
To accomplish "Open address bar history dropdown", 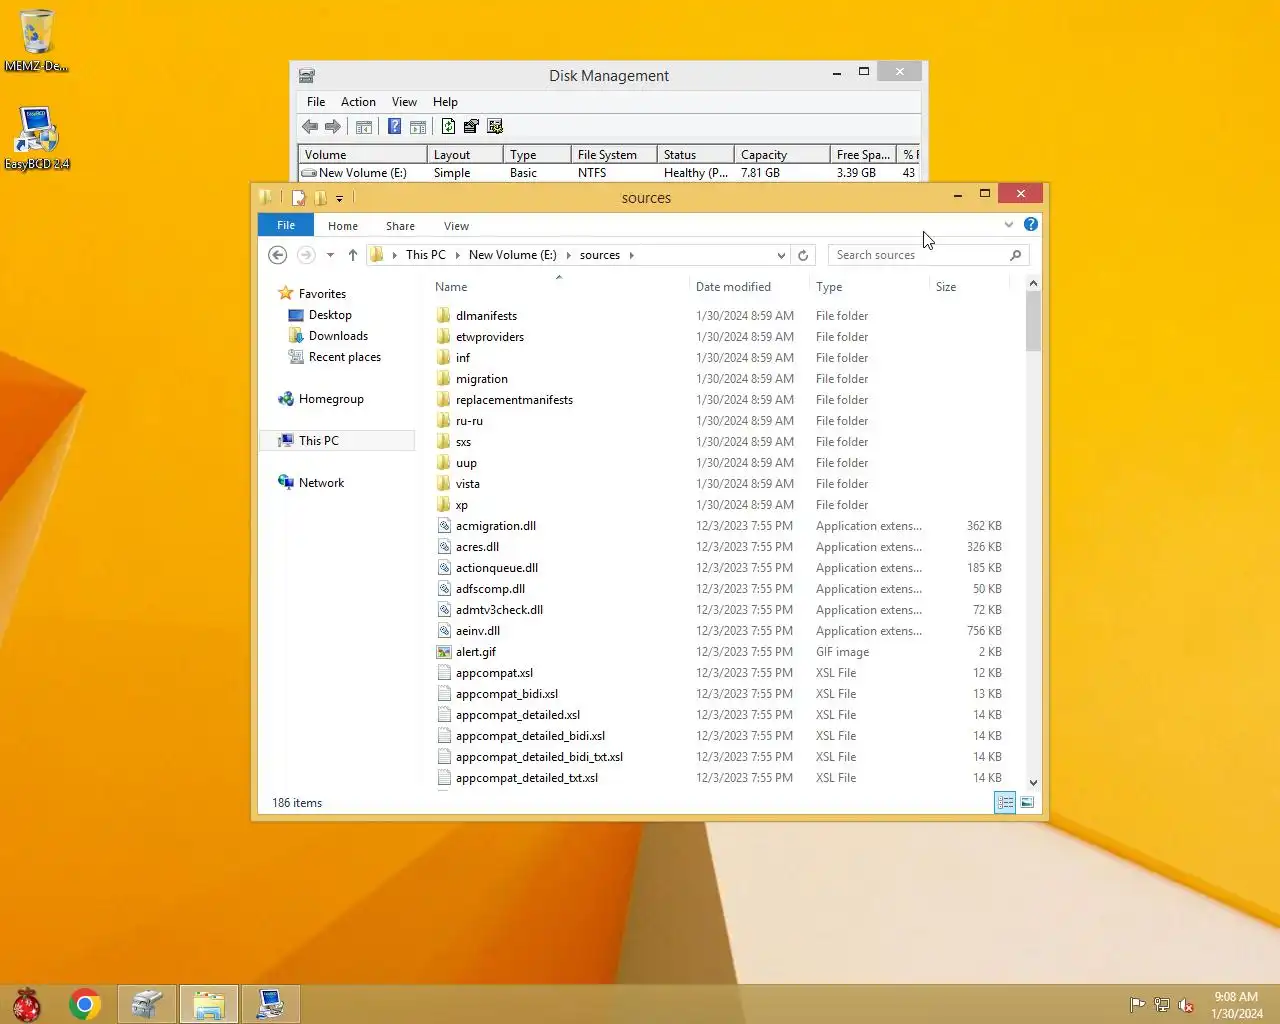I will coord(781,255).
